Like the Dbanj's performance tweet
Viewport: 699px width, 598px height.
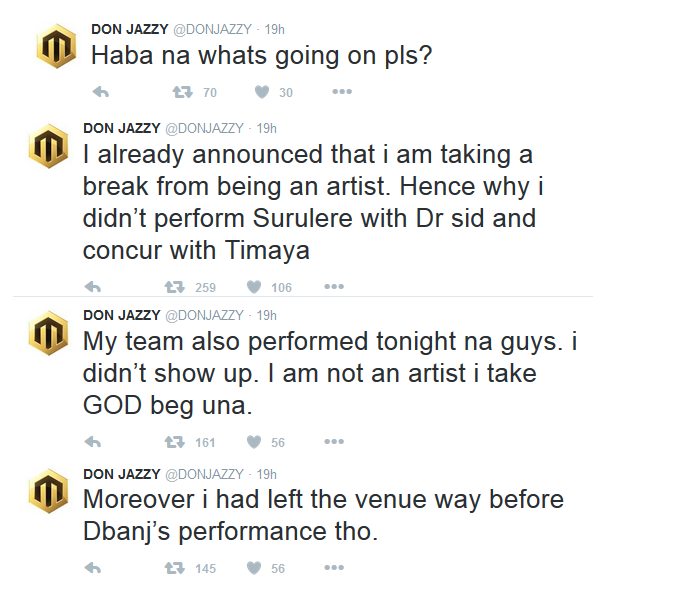point(254,568)
